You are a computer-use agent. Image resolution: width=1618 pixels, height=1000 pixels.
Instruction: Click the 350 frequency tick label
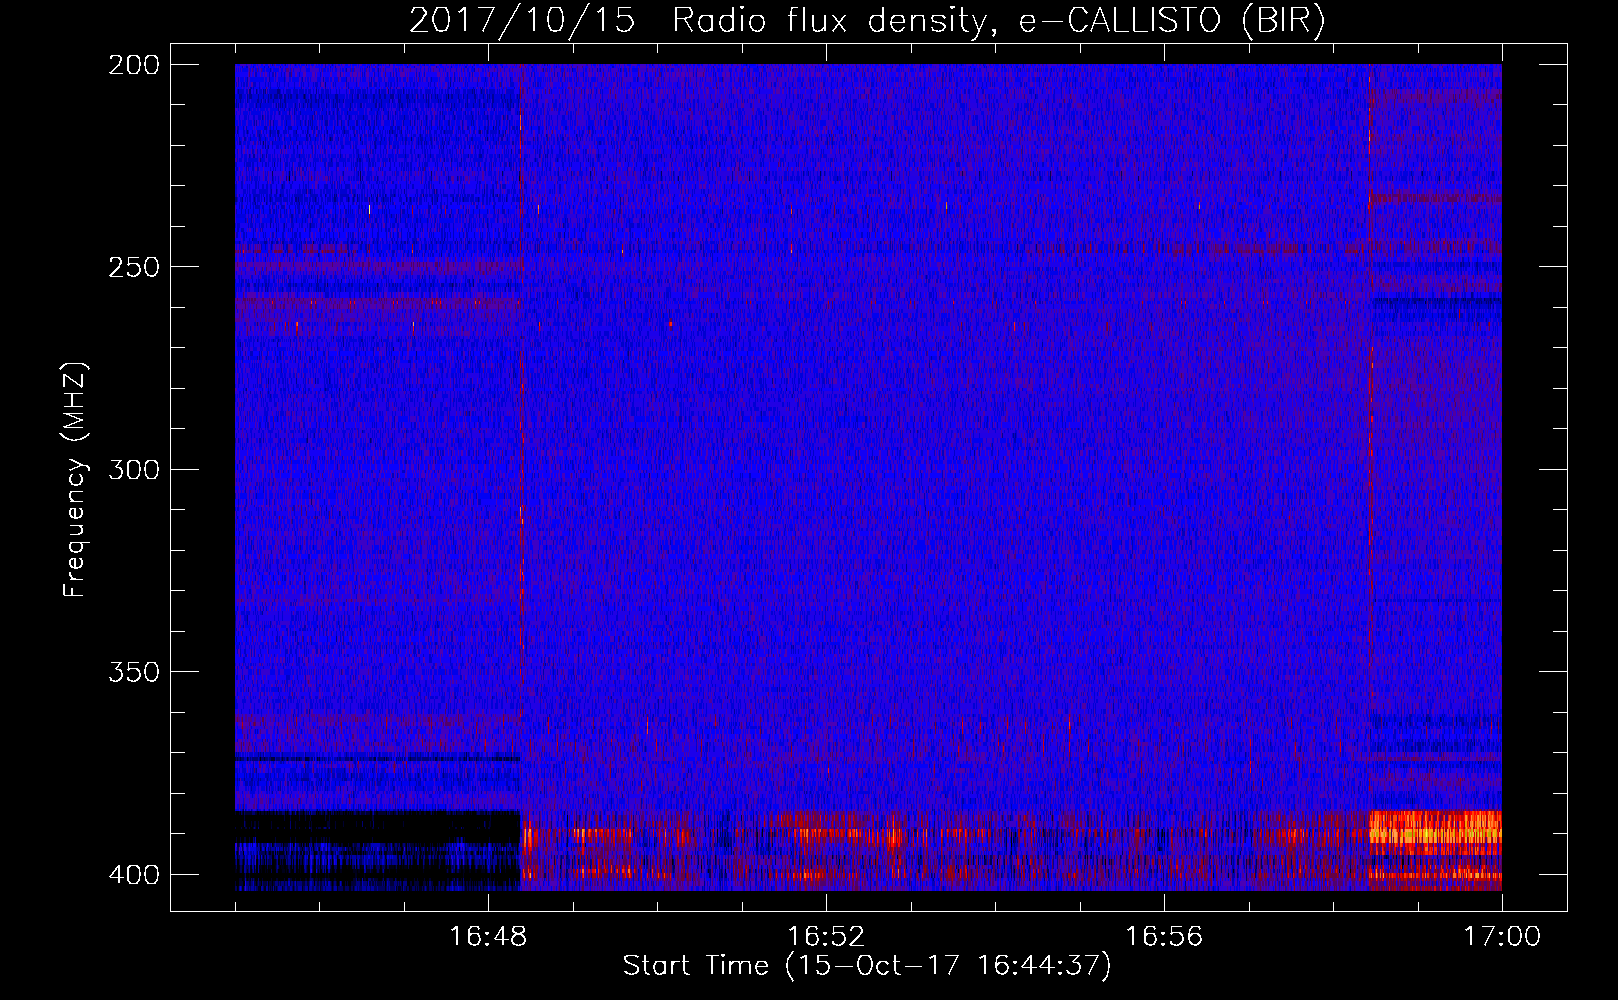pos(134,672)
